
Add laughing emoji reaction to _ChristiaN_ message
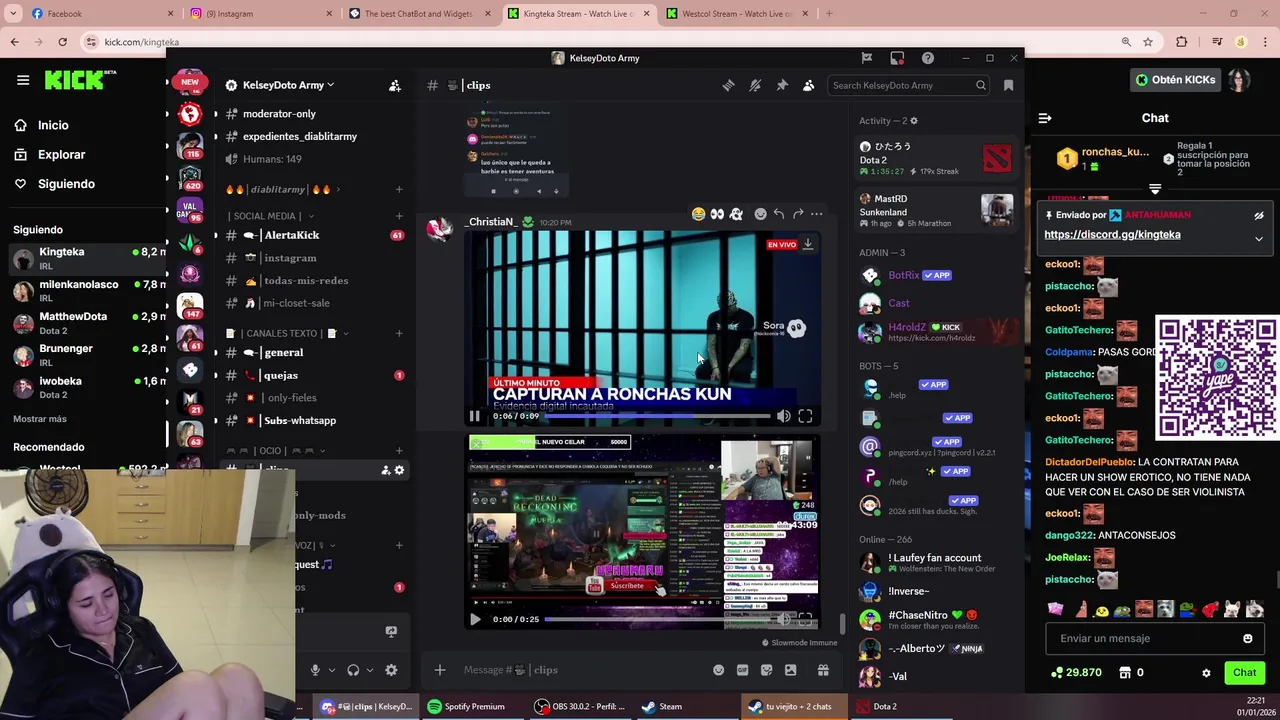point(698,214)
